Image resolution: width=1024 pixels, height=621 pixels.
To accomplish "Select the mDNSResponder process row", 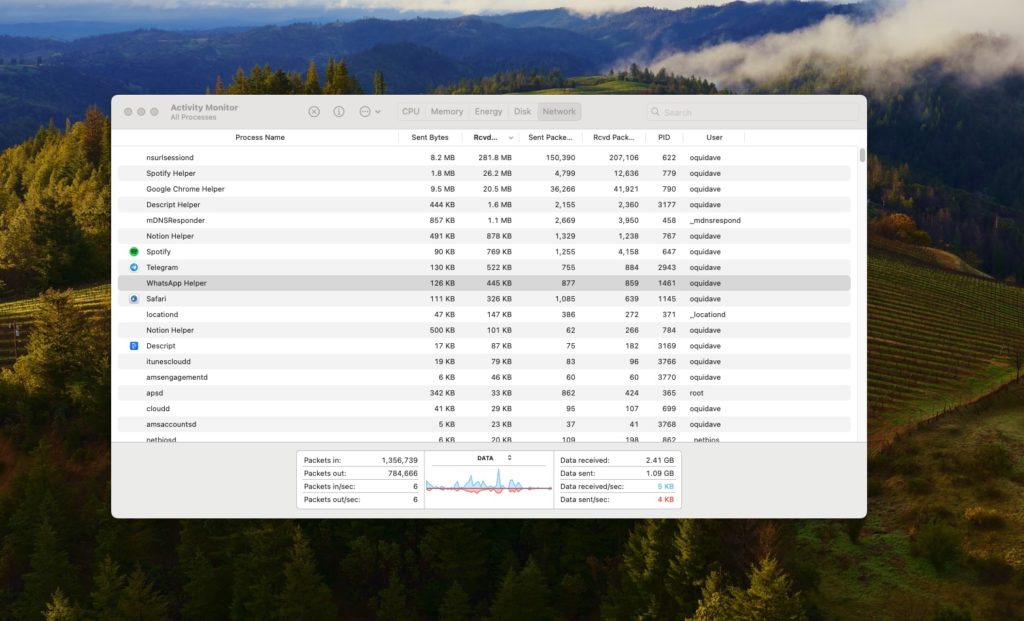I will pos(484,220).
